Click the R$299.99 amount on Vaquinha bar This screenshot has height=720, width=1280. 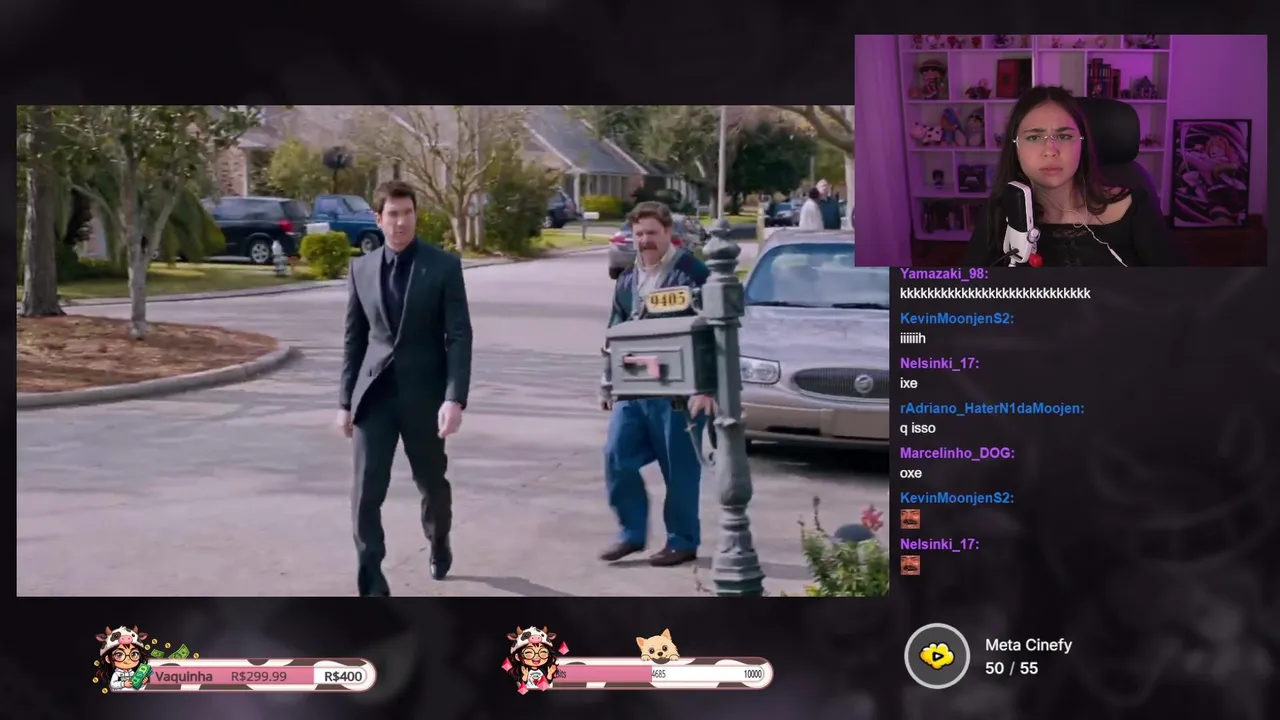[258, 676]
